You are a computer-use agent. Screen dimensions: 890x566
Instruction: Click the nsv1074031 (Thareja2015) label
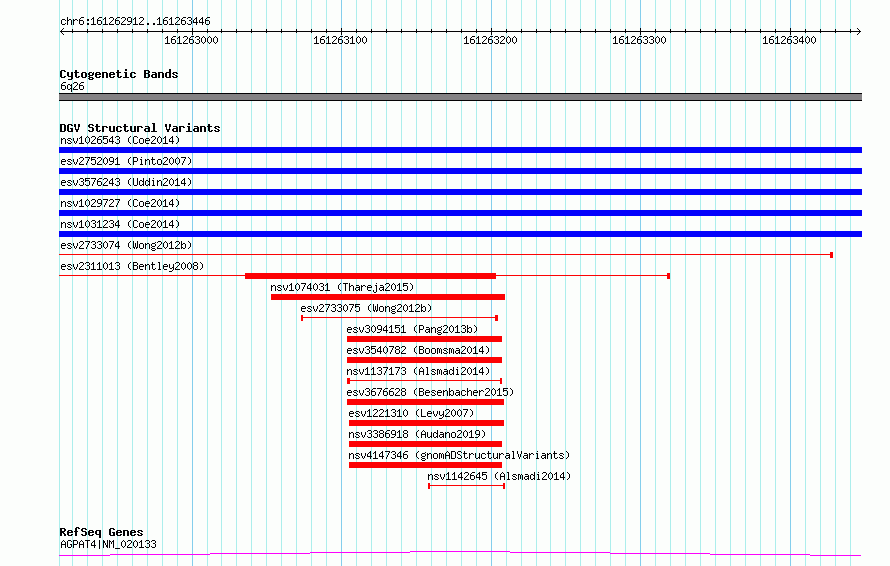coord(342,287)
